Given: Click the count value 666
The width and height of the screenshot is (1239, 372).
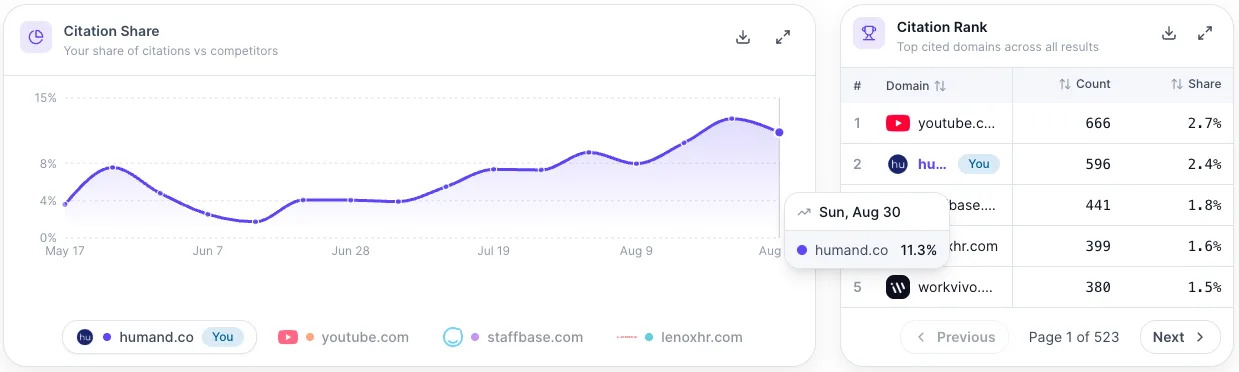Looking at the screenshot, I should 1098,123.
